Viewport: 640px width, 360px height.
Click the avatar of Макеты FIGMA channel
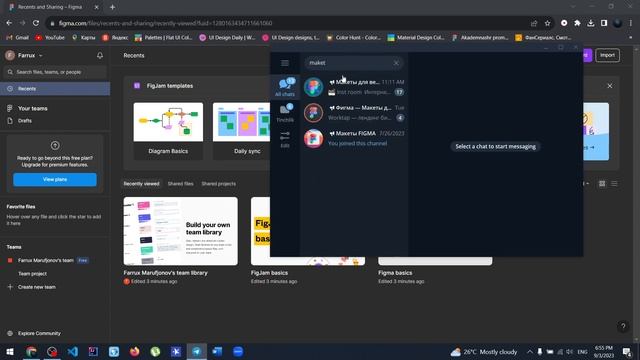pos(313,138)
